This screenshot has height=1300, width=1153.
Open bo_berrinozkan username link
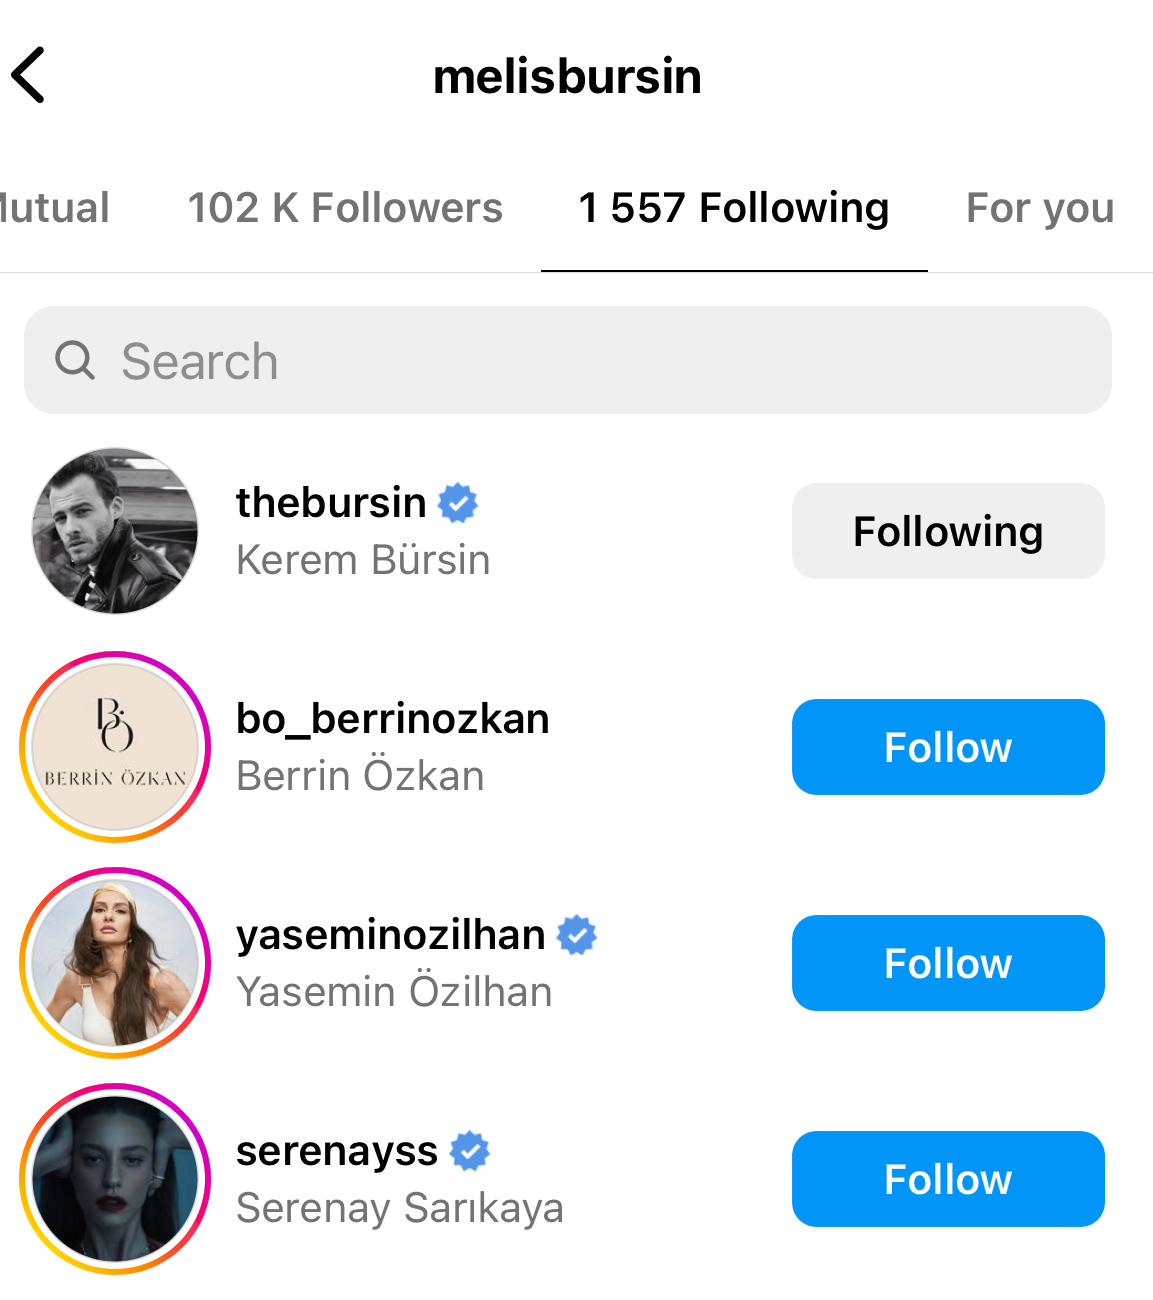pos(392,719)
